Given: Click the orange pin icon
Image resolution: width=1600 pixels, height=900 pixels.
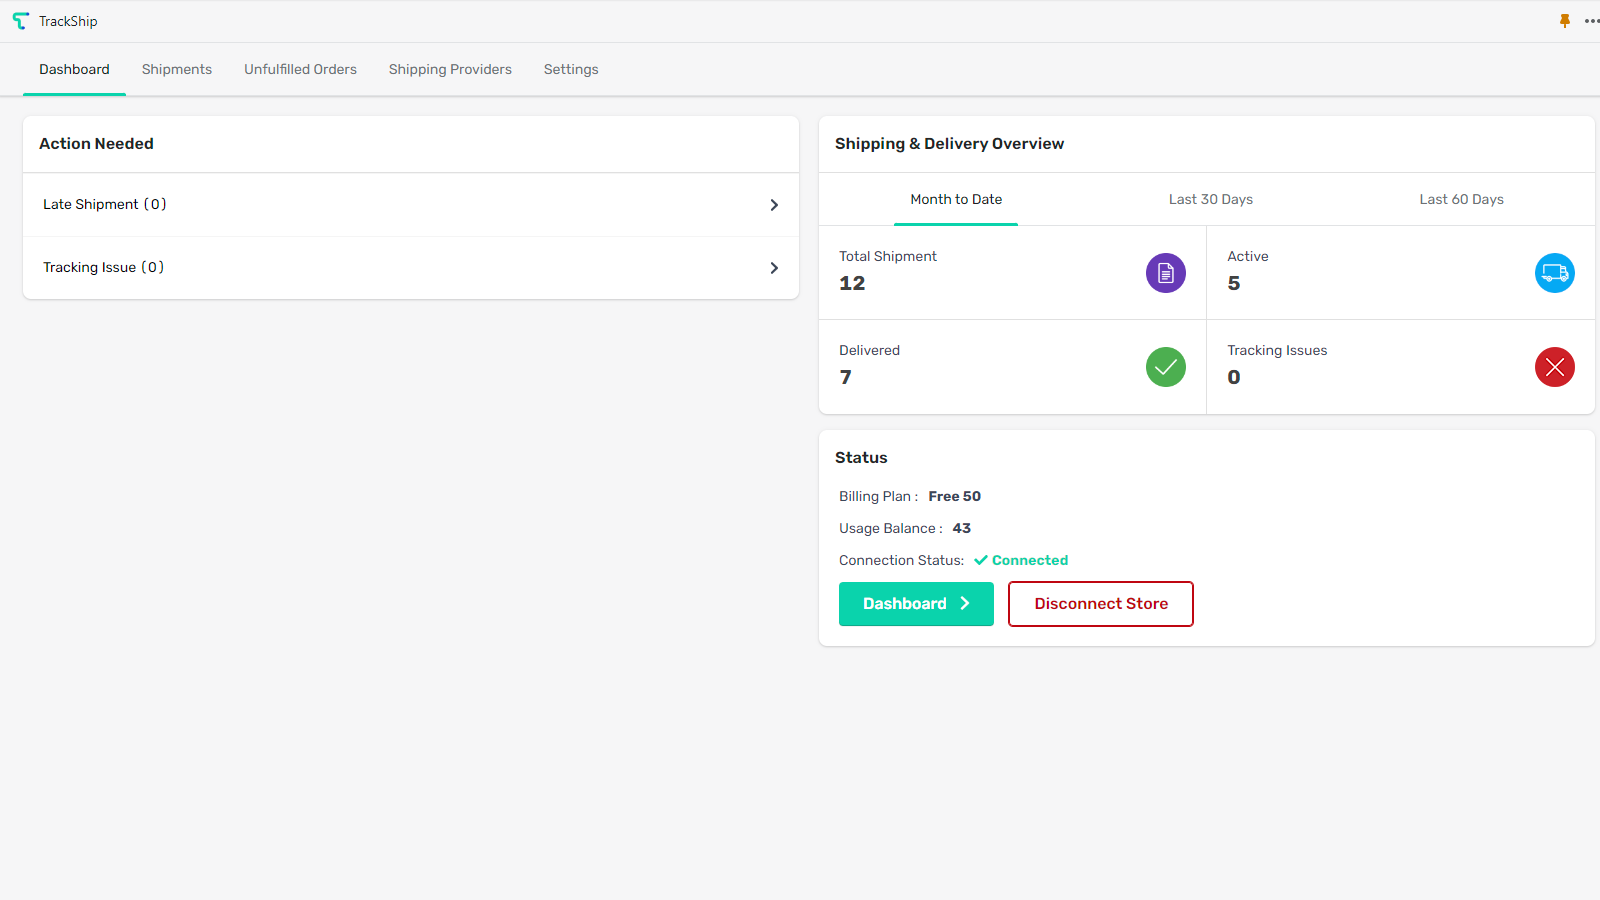Looking at the screenshot, I should click(1563, 20).
